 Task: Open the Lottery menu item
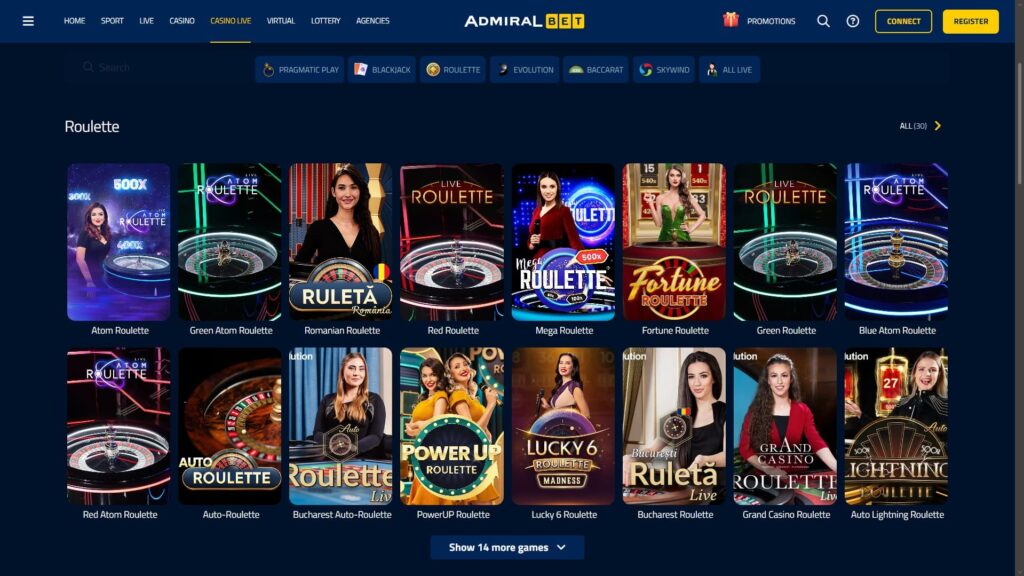[x=325, y=21]
